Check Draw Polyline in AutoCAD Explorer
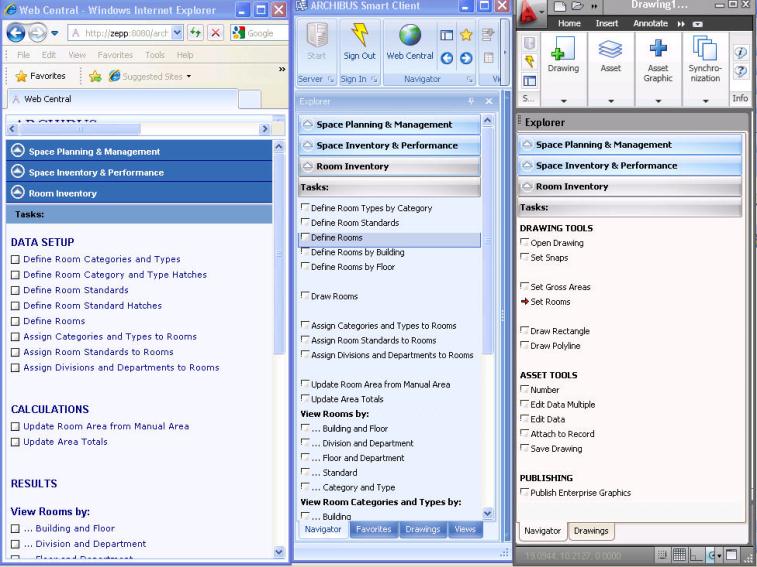 (524, 345)
